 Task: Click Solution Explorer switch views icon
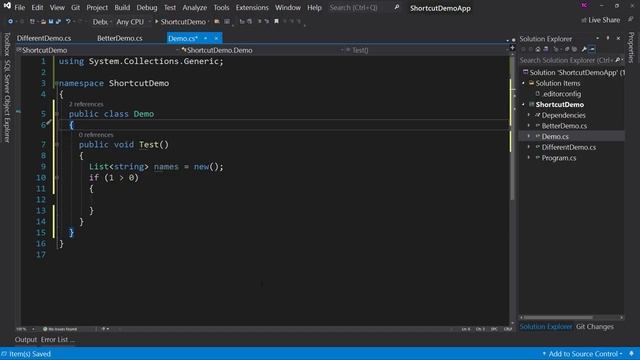tap(546, 49)
